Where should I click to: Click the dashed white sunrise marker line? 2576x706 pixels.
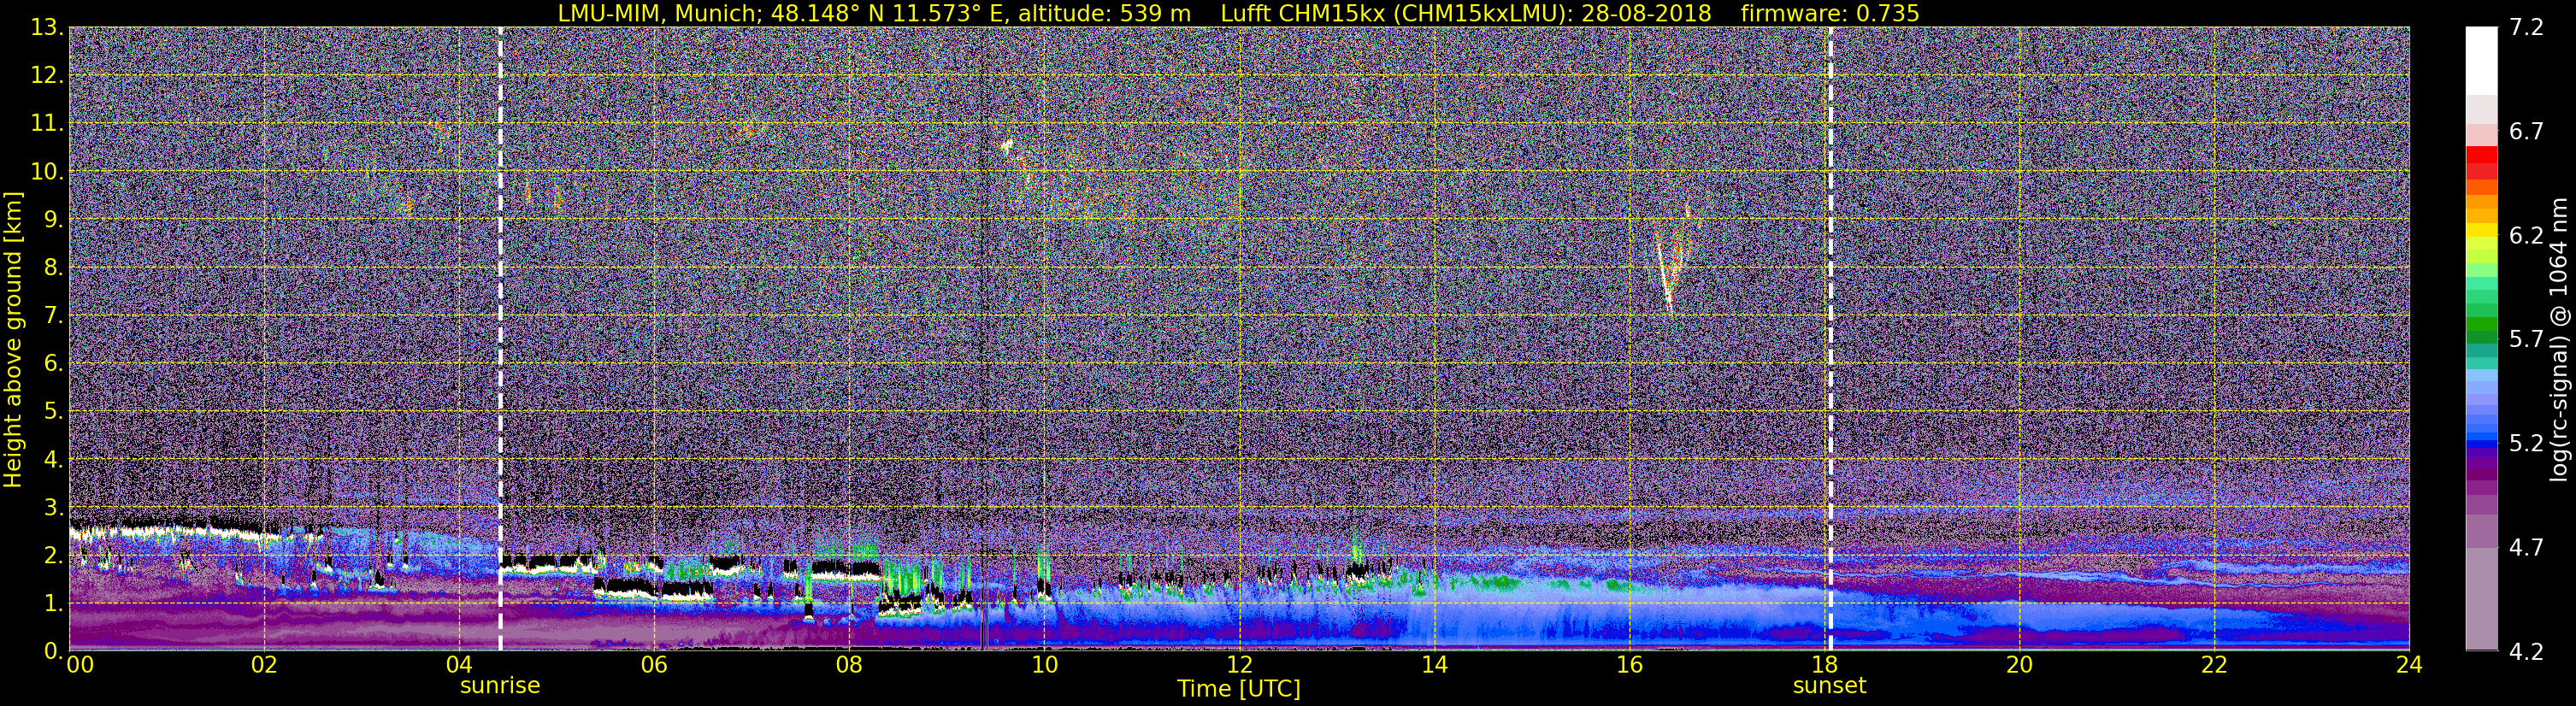(x=500, y=339)
